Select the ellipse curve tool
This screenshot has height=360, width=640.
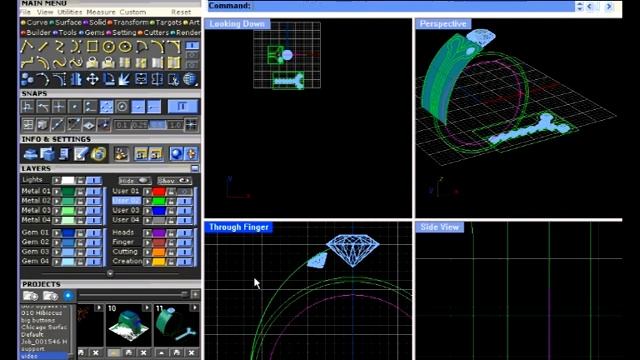tap(125, 47)
